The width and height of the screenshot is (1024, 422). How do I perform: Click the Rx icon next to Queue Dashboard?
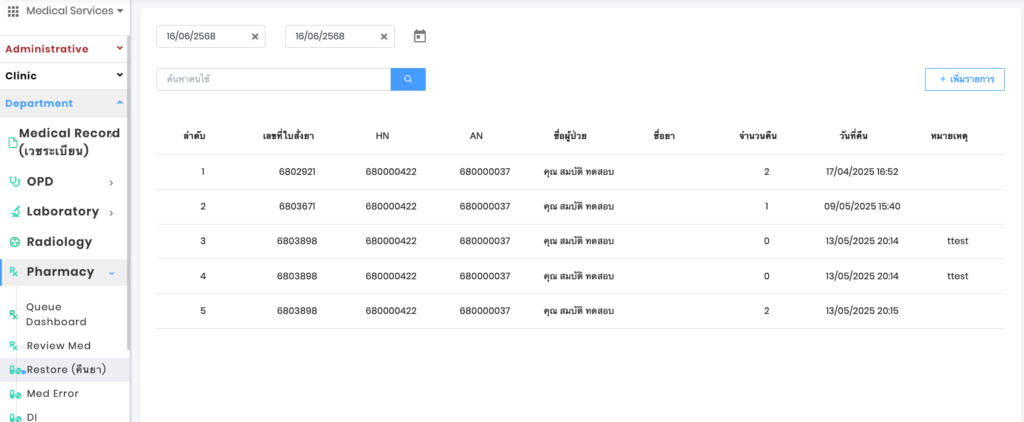14,315
